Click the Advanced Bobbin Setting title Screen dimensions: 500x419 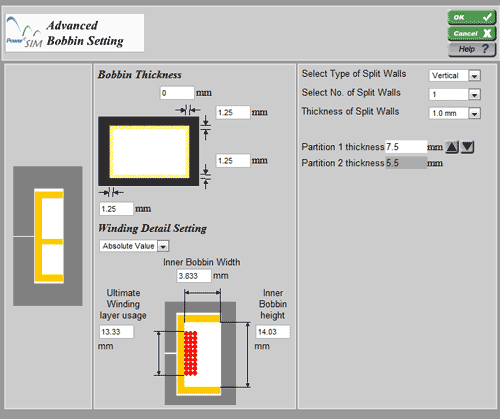85,33
